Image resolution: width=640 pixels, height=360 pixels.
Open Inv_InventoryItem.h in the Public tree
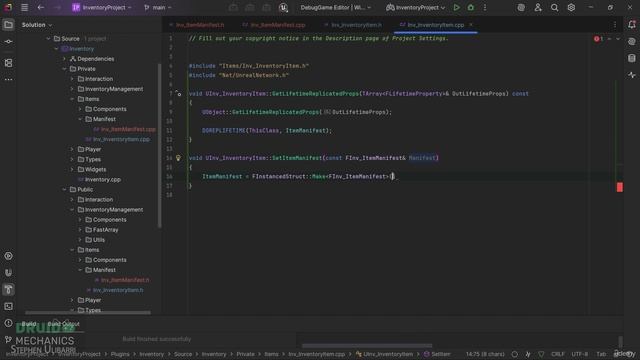click(118, 290)
